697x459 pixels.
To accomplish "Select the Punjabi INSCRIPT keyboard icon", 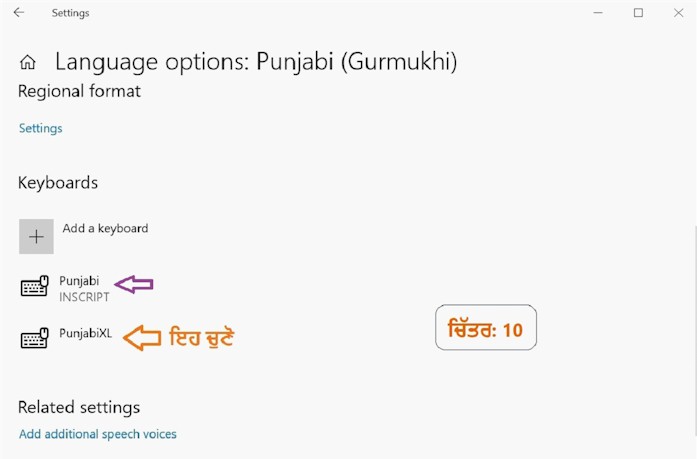I will pos(35,286).
